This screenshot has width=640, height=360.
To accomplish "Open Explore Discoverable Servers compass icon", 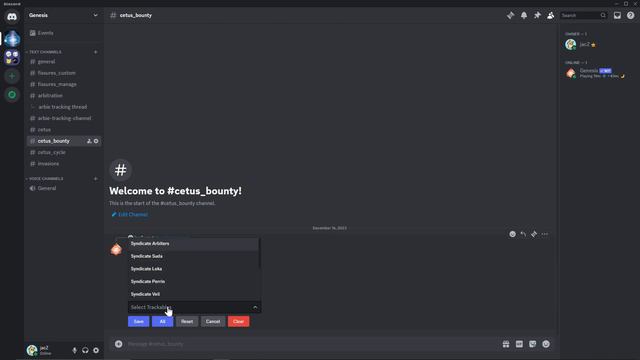I will [12, 95].
